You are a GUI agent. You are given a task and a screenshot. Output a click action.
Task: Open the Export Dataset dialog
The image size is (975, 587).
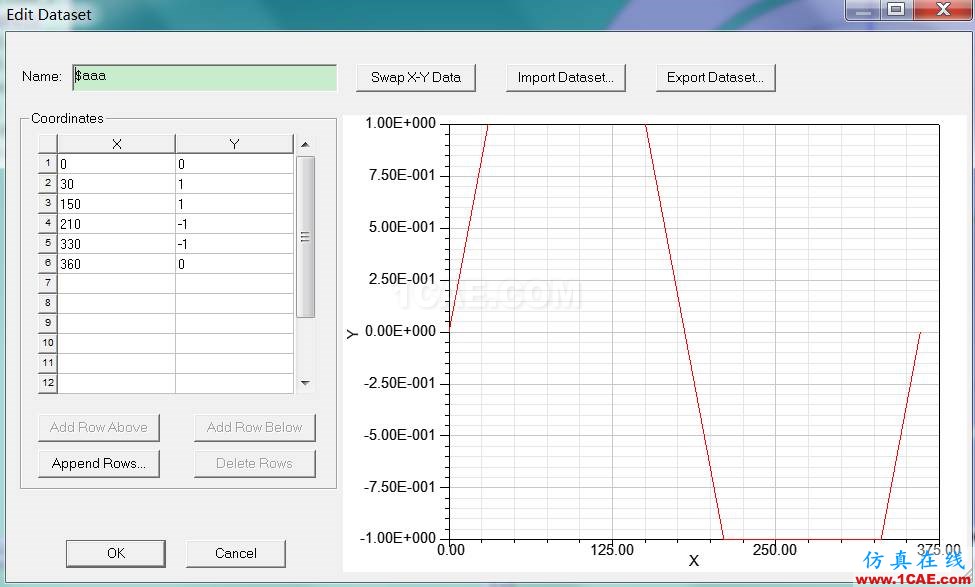point(715,78)
